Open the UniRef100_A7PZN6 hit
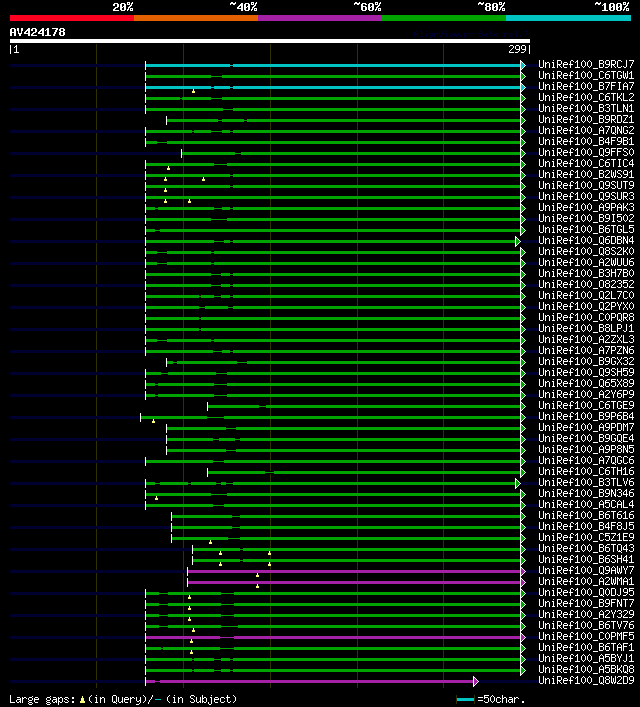Viewport: 640px width, 707px height. [x=586, y=350]
